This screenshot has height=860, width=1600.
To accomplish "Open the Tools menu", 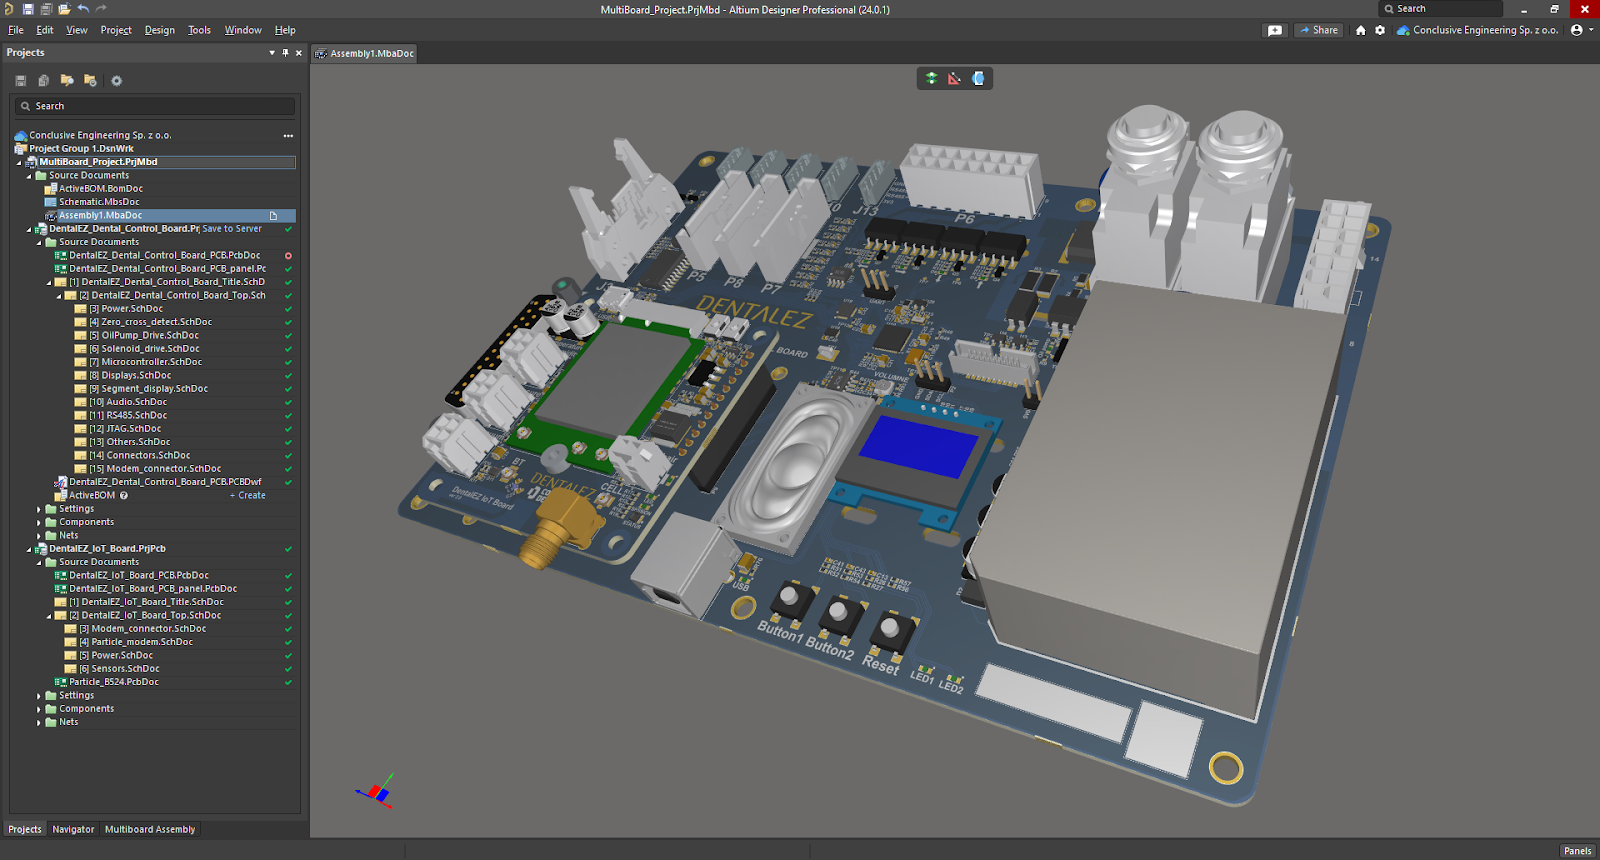I will point(199,30).
